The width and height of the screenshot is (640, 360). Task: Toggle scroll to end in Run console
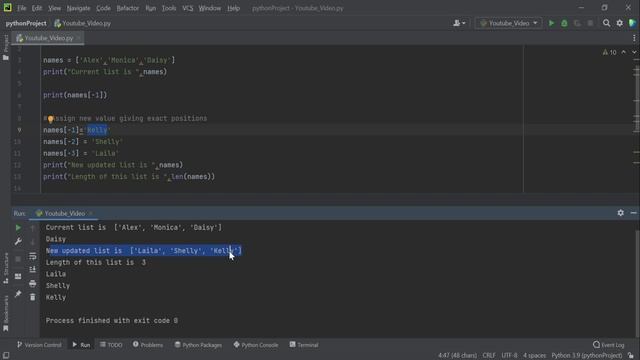[33, 269]
